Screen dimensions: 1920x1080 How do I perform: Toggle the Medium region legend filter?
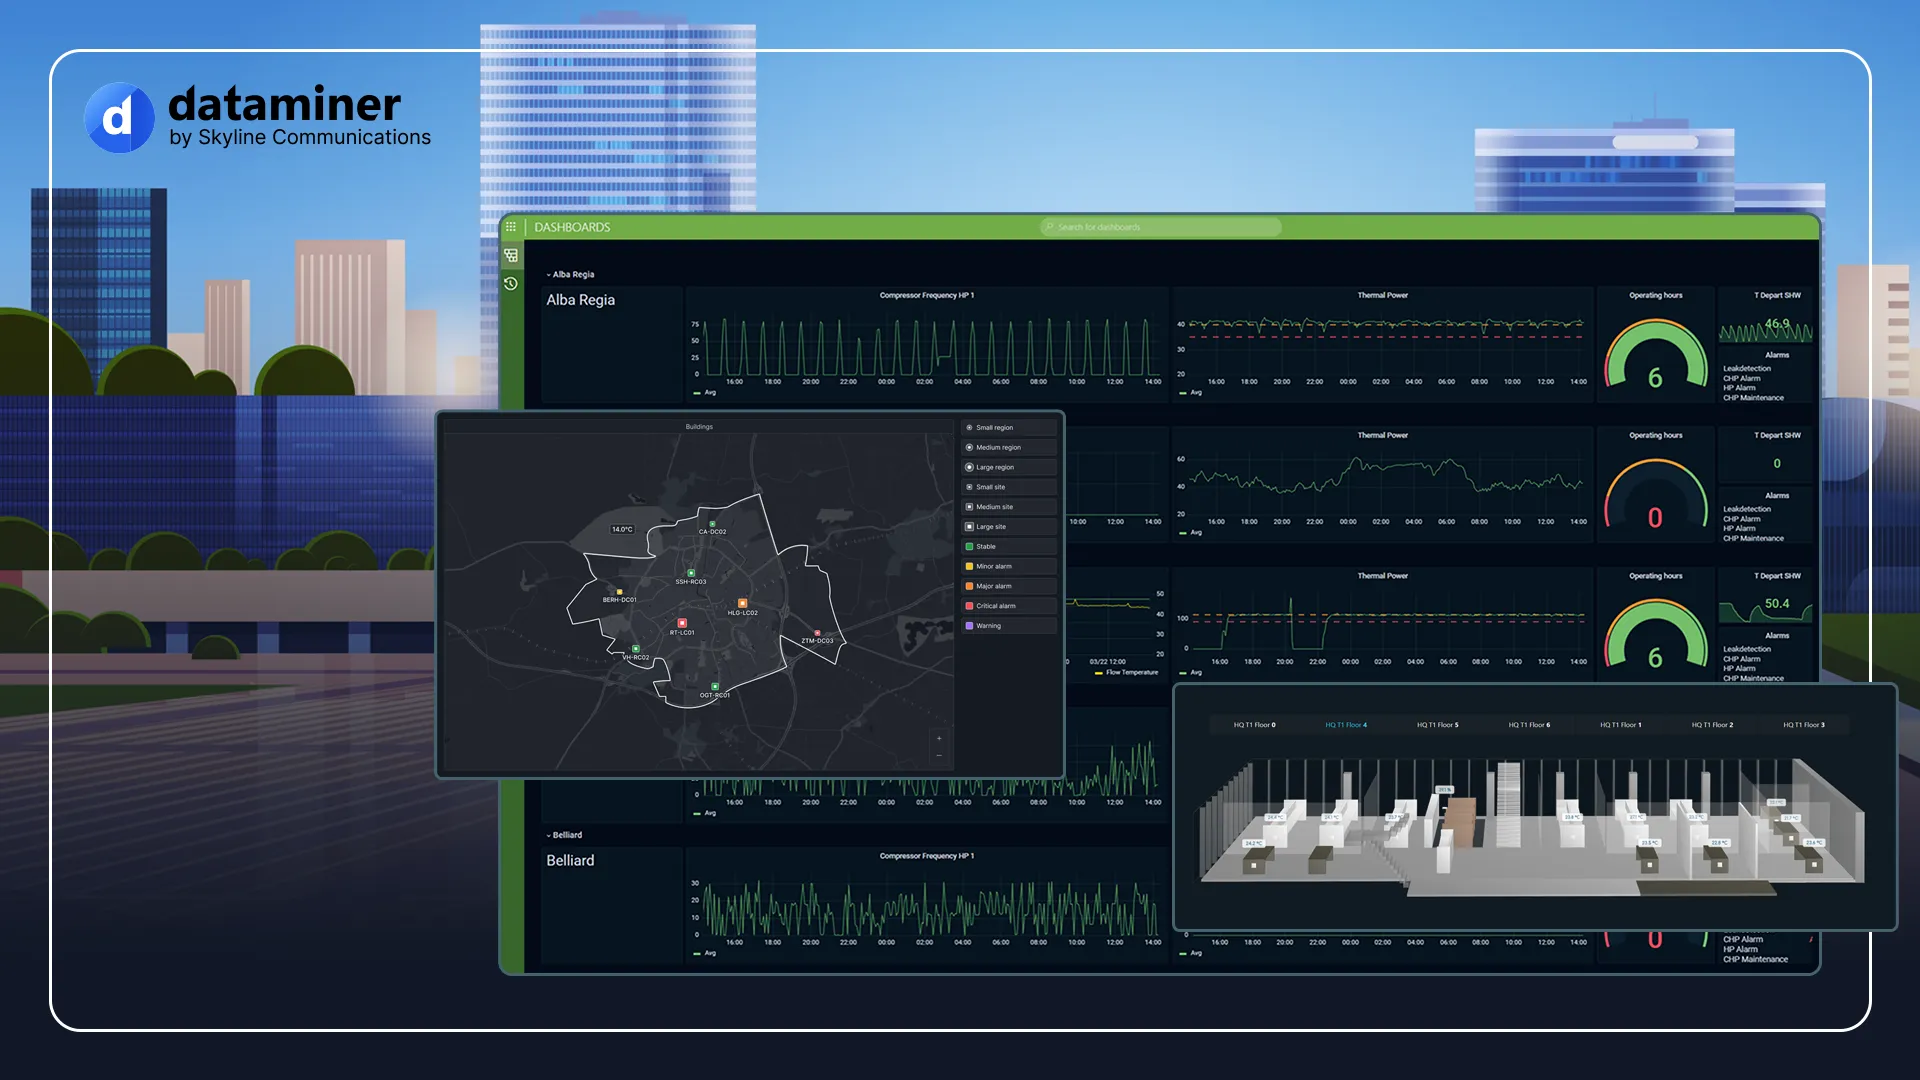tap(1009, 448)
